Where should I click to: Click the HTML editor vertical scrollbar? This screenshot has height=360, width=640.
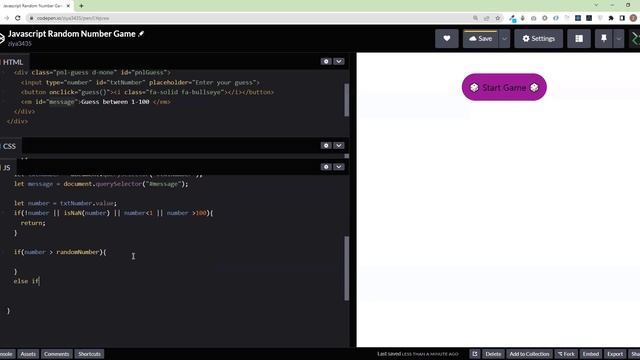tap(347, 100)
